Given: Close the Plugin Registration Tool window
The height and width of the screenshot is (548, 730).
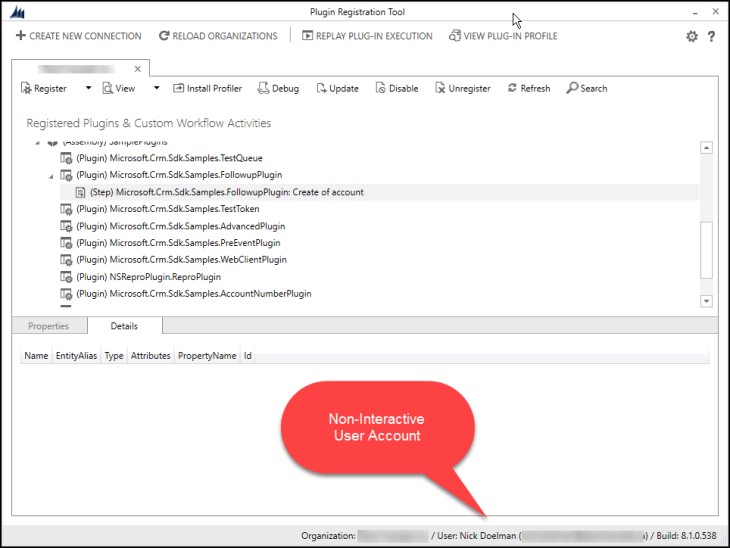Looking at the screenshot, I should [x=716, y=12].
